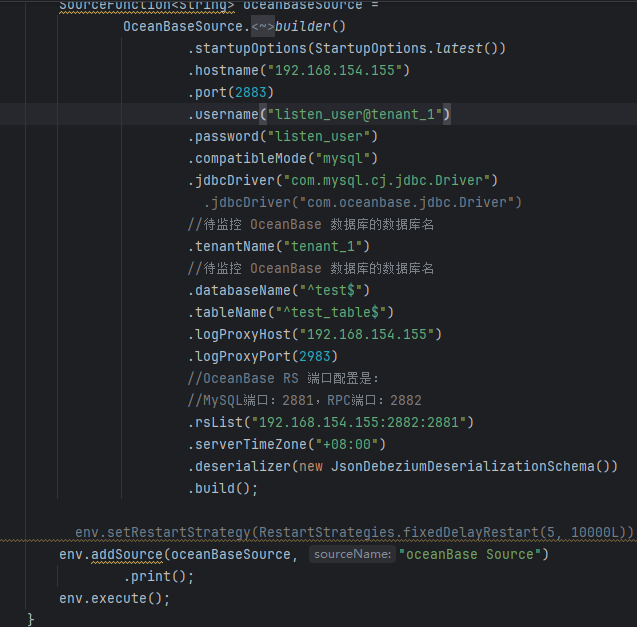Screen dimensions: 637x627
Task: Click the logProxyHost "192.168.154.155" string
Action: 367,334
